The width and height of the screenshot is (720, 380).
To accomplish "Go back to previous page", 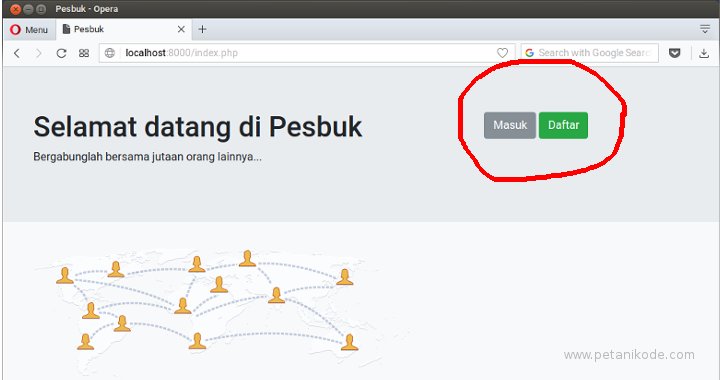I will click(x=17, y=53).
